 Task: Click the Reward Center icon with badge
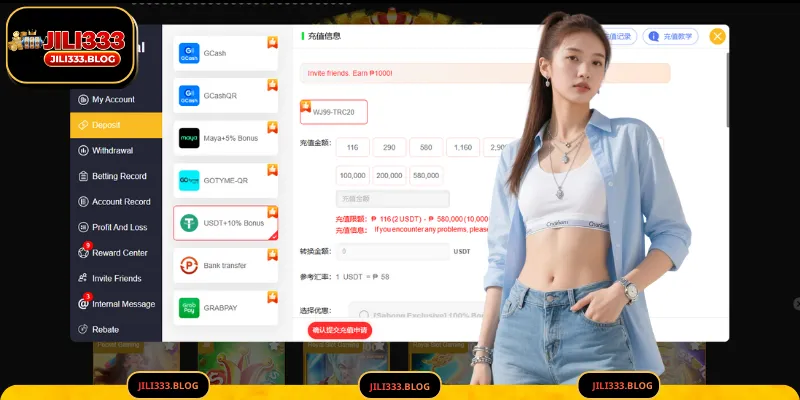click(x=83, y=252)
